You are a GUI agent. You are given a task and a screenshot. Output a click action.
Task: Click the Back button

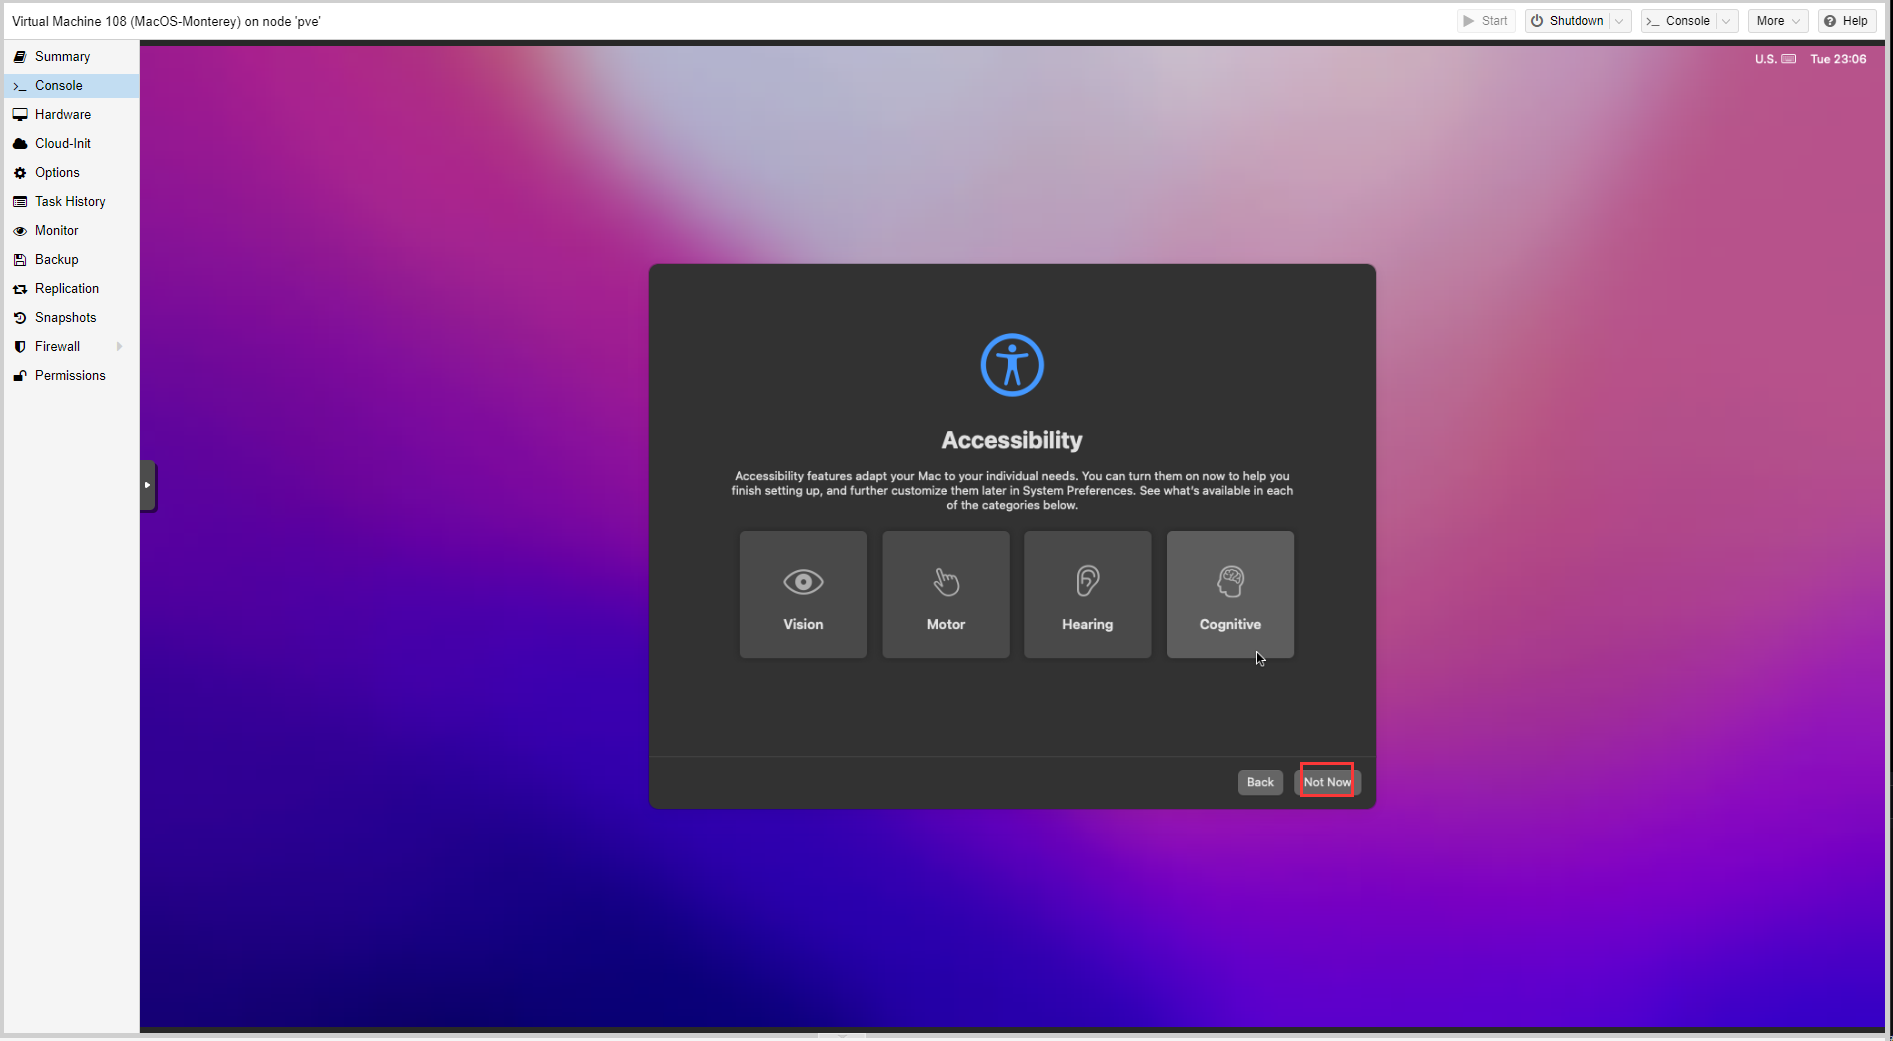pyautogui.click(x=1260, y=782)
